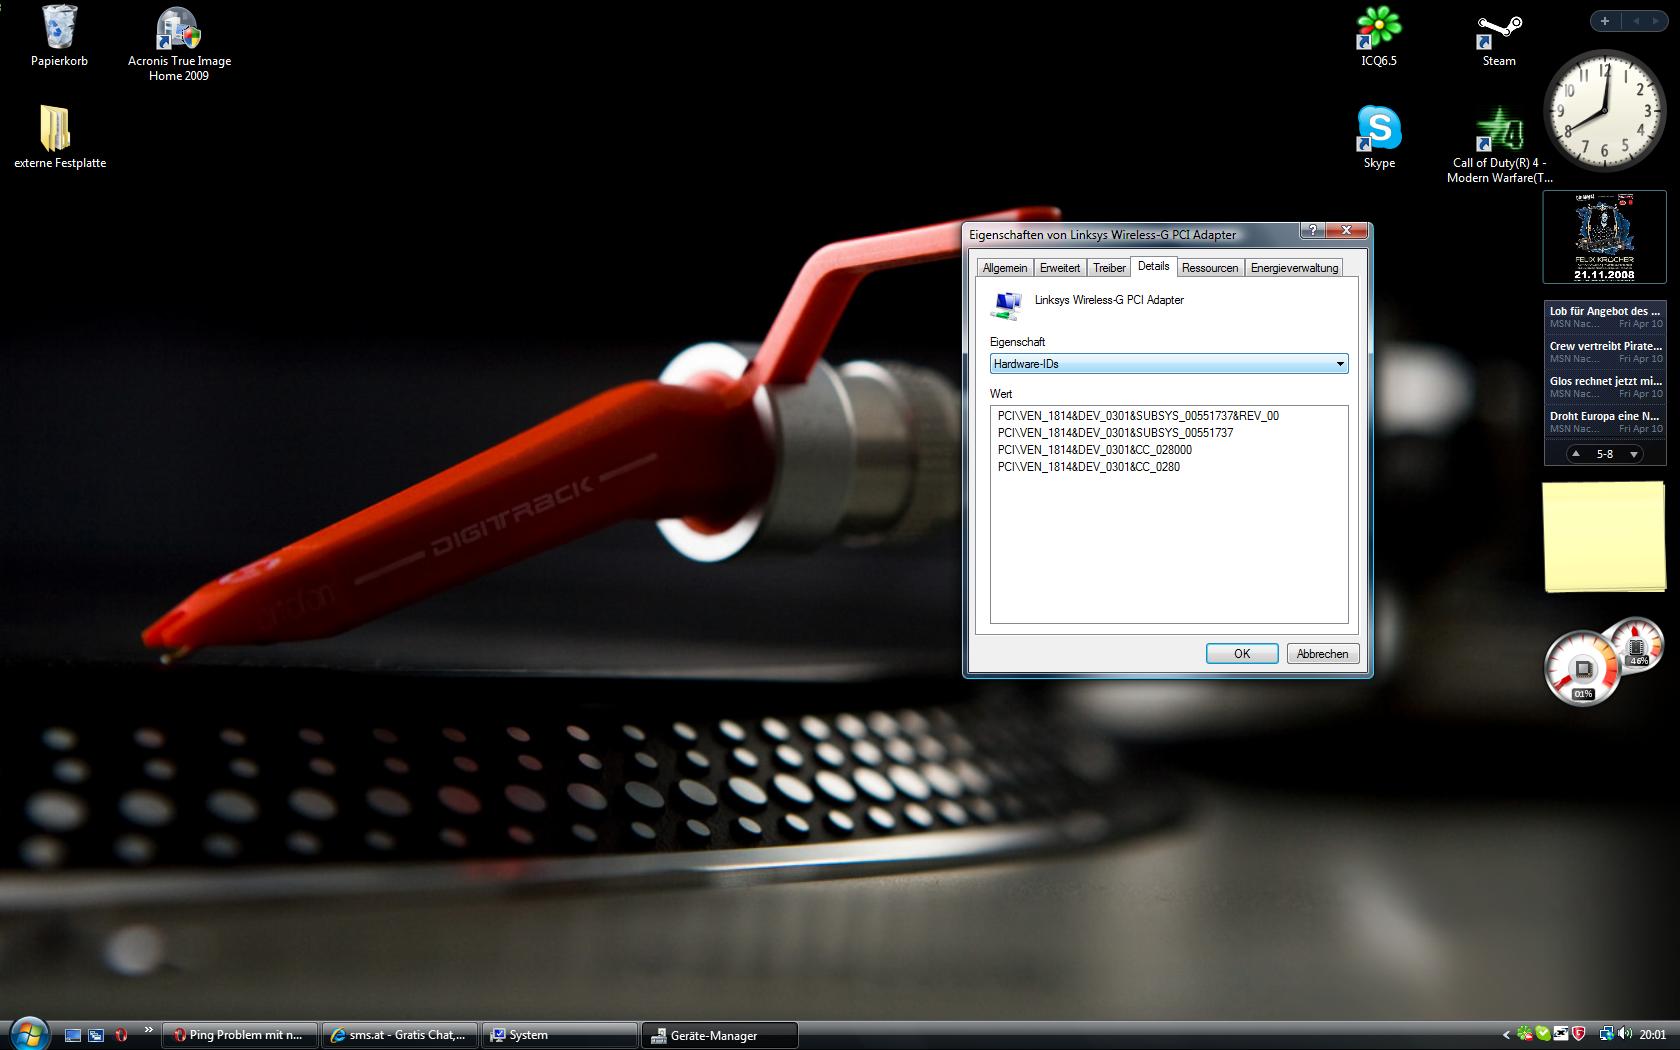The width and height of the screenshot is (1680, 1050).
Task: Open the Allgemein tab
Action: pyautogui.click(x=1004, y=268)
